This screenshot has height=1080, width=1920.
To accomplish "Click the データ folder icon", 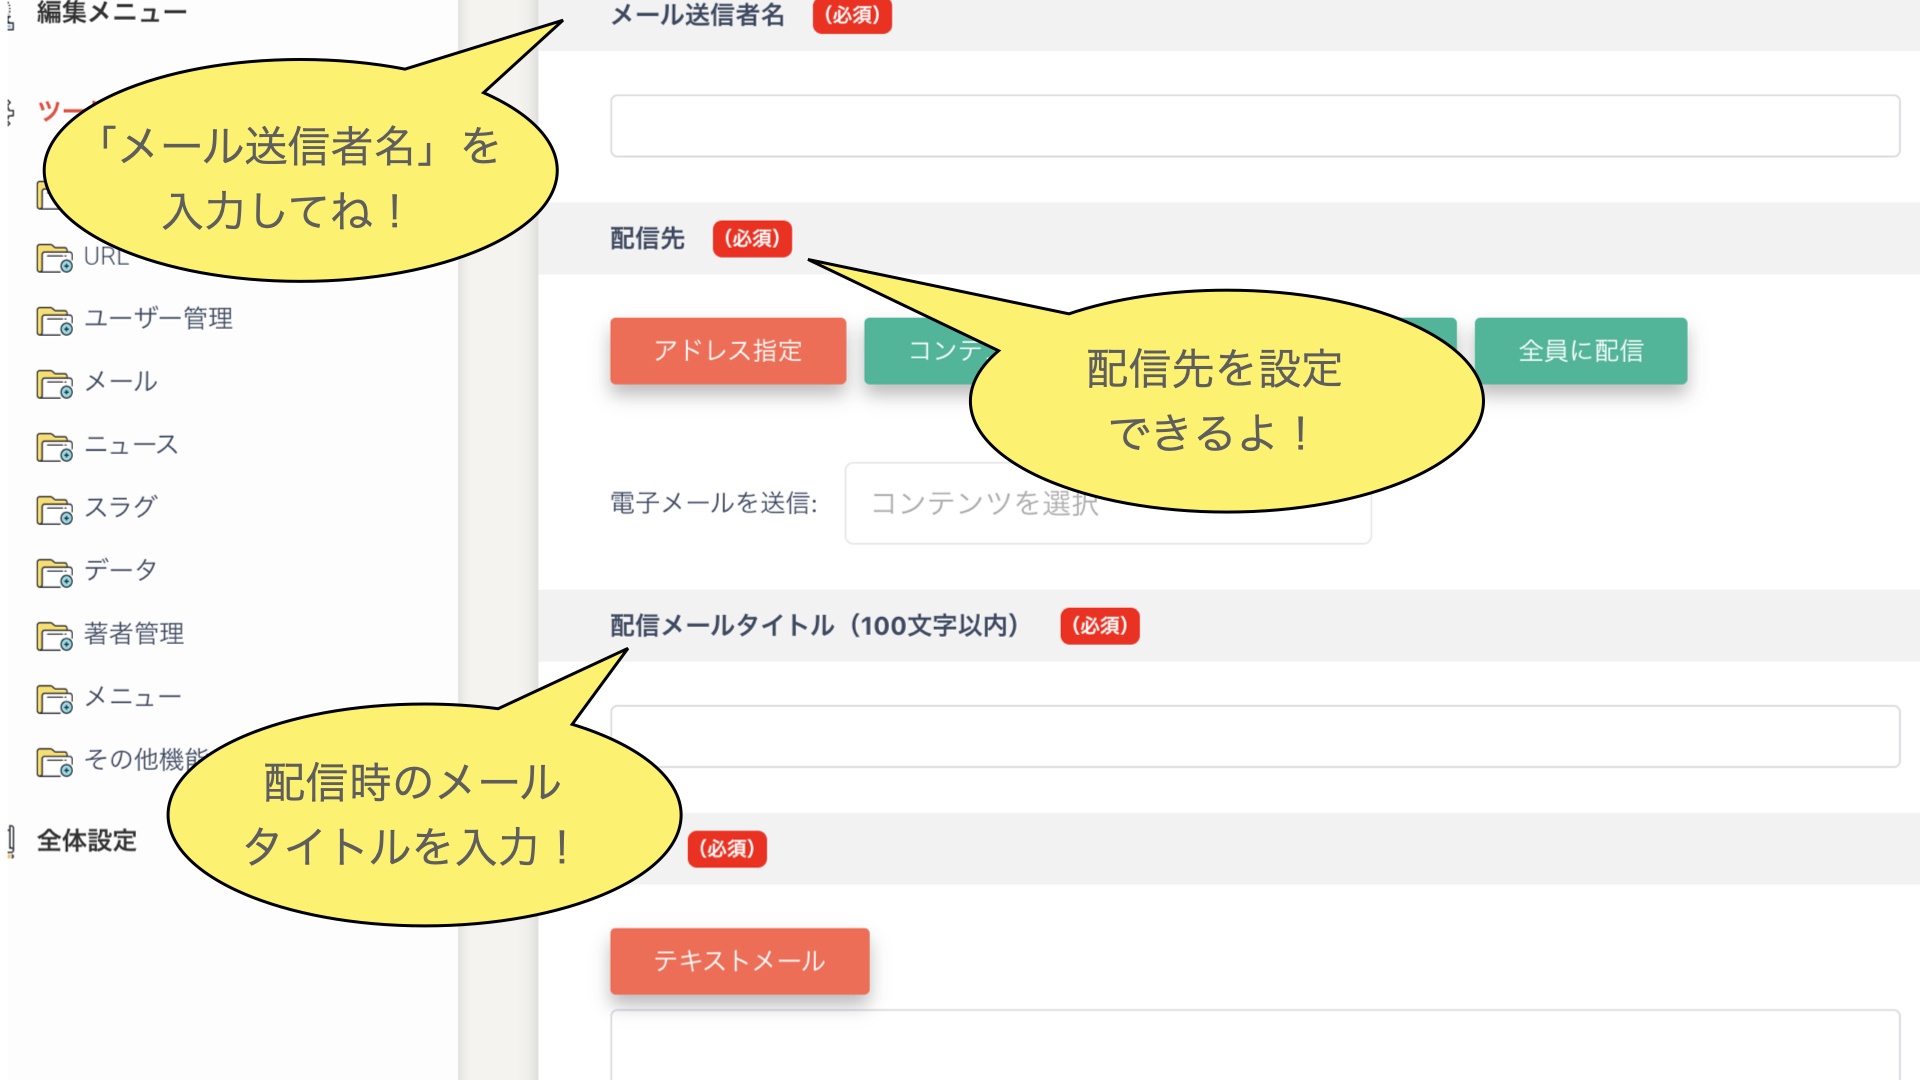I will [x=54, y=573].
